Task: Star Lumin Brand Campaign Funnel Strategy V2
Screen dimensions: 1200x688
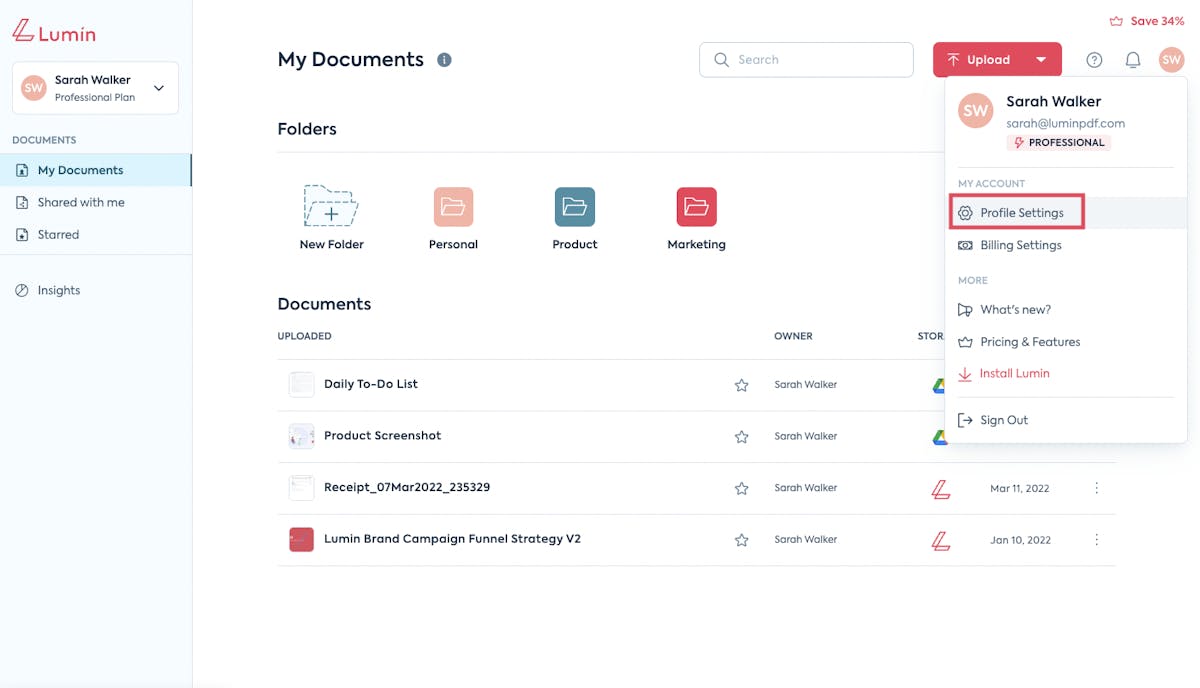Action: point(741,540)
